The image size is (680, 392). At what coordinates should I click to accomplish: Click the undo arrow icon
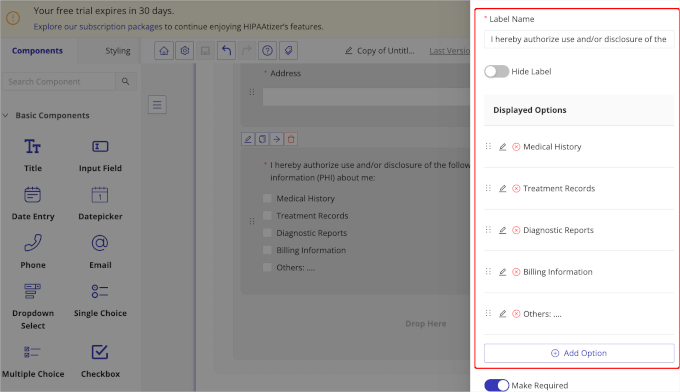(x=226, y=51)
